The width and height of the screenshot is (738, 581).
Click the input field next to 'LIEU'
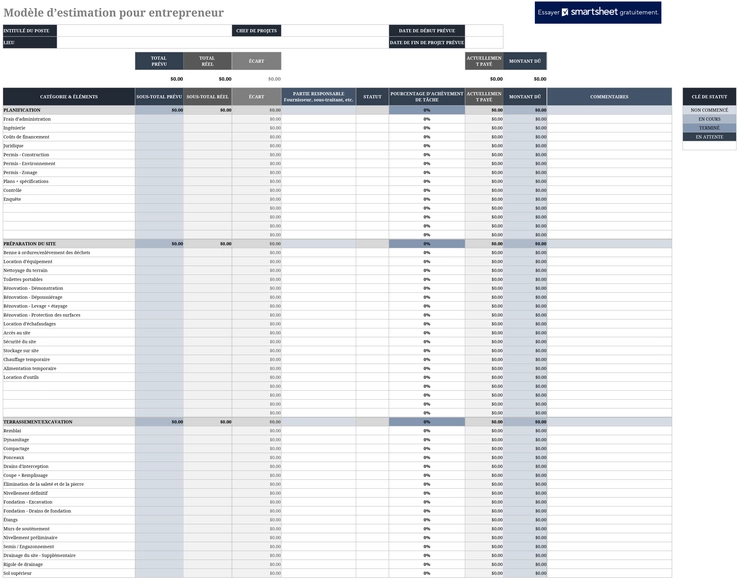point(223,42)
